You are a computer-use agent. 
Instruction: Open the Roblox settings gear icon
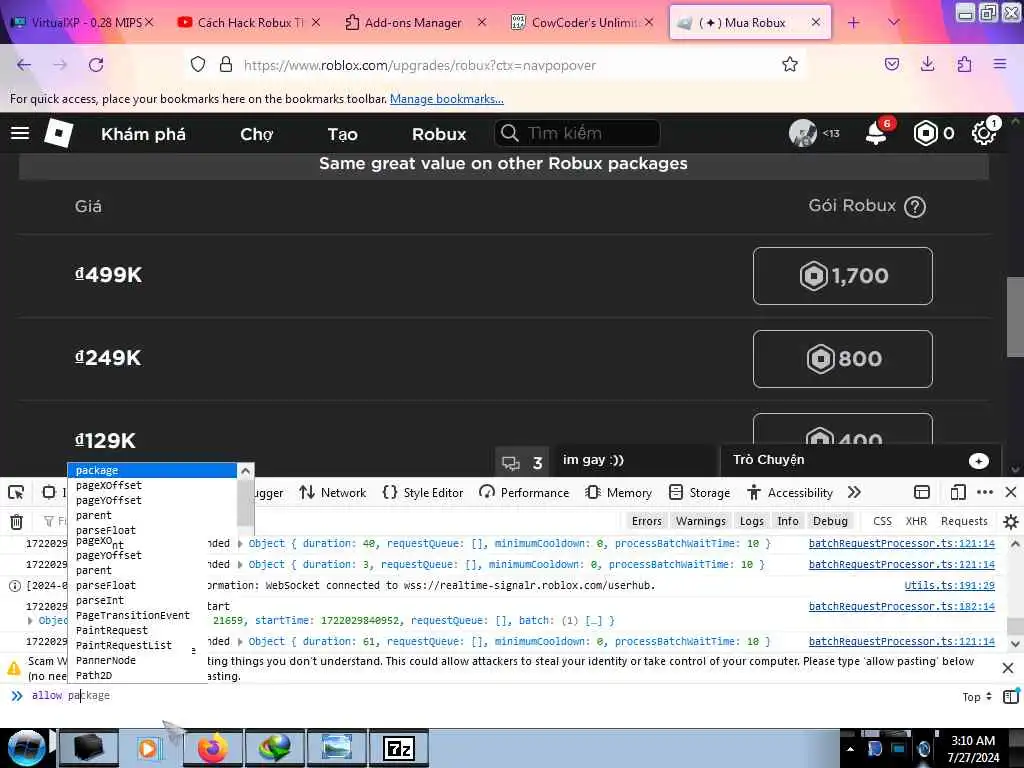coord(983,133)
